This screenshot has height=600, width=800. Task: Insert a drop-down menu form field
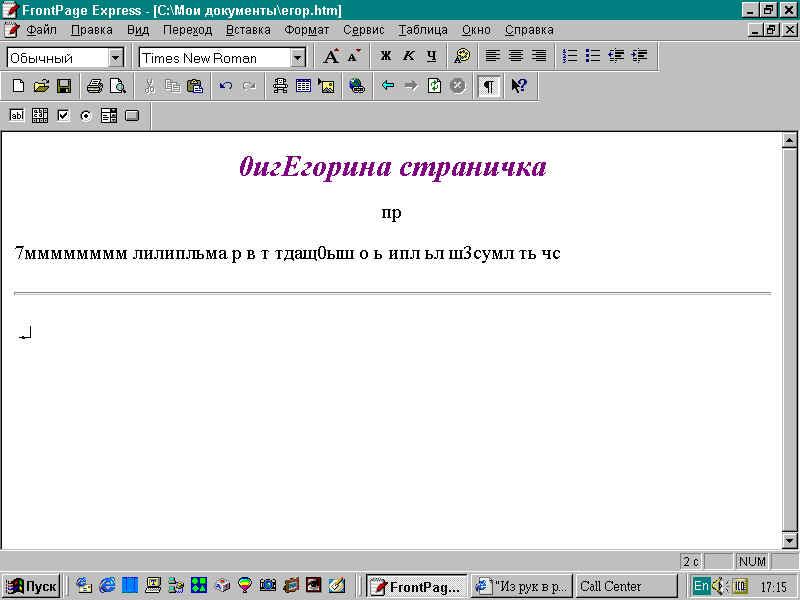pos(109,115)
